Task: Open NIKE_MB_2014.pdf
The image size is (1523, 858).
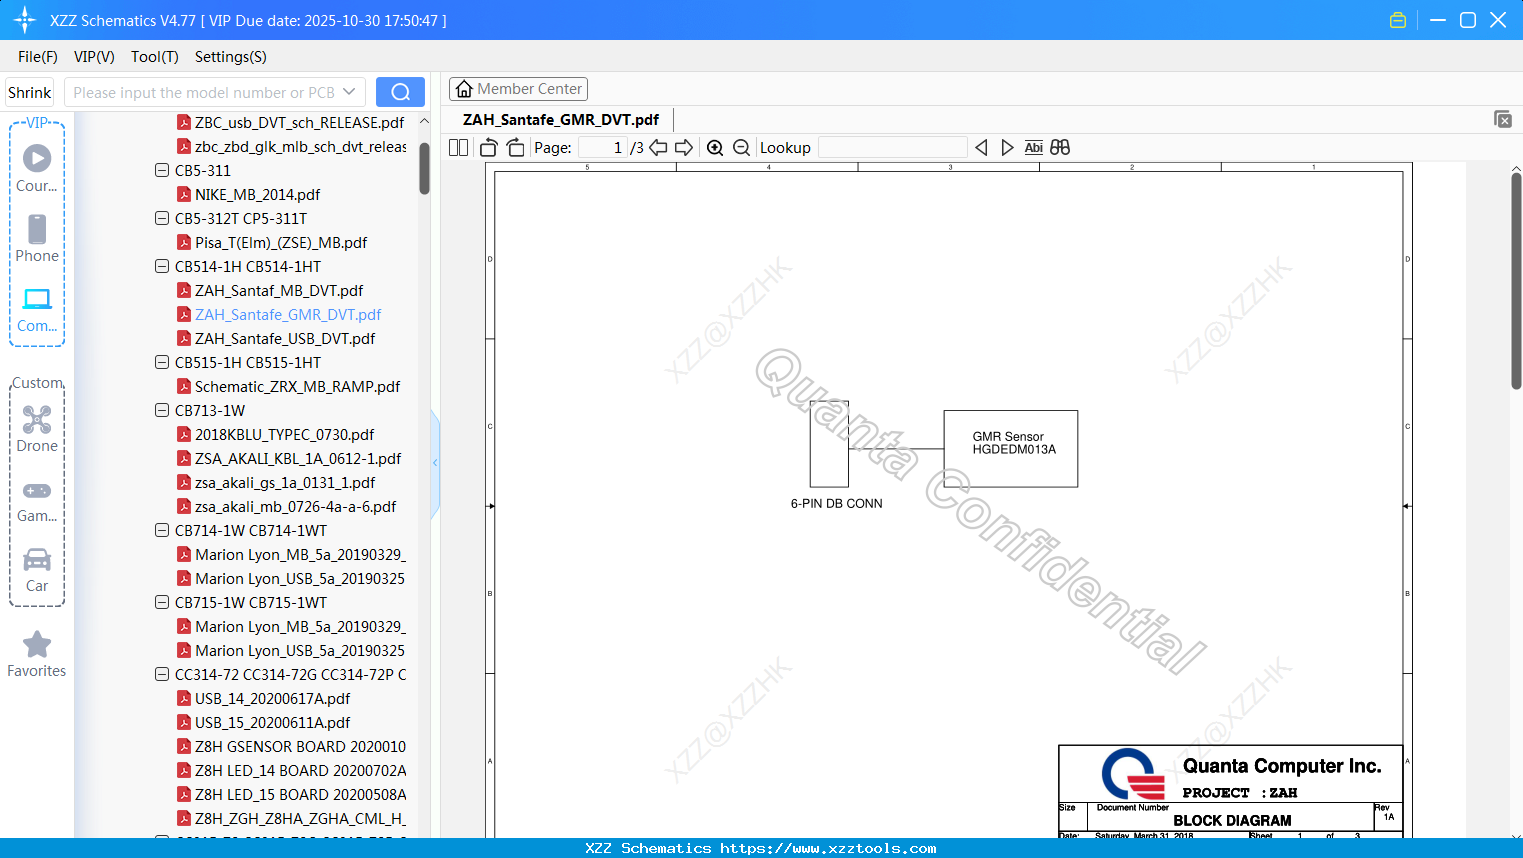Action: click(257, 194)
